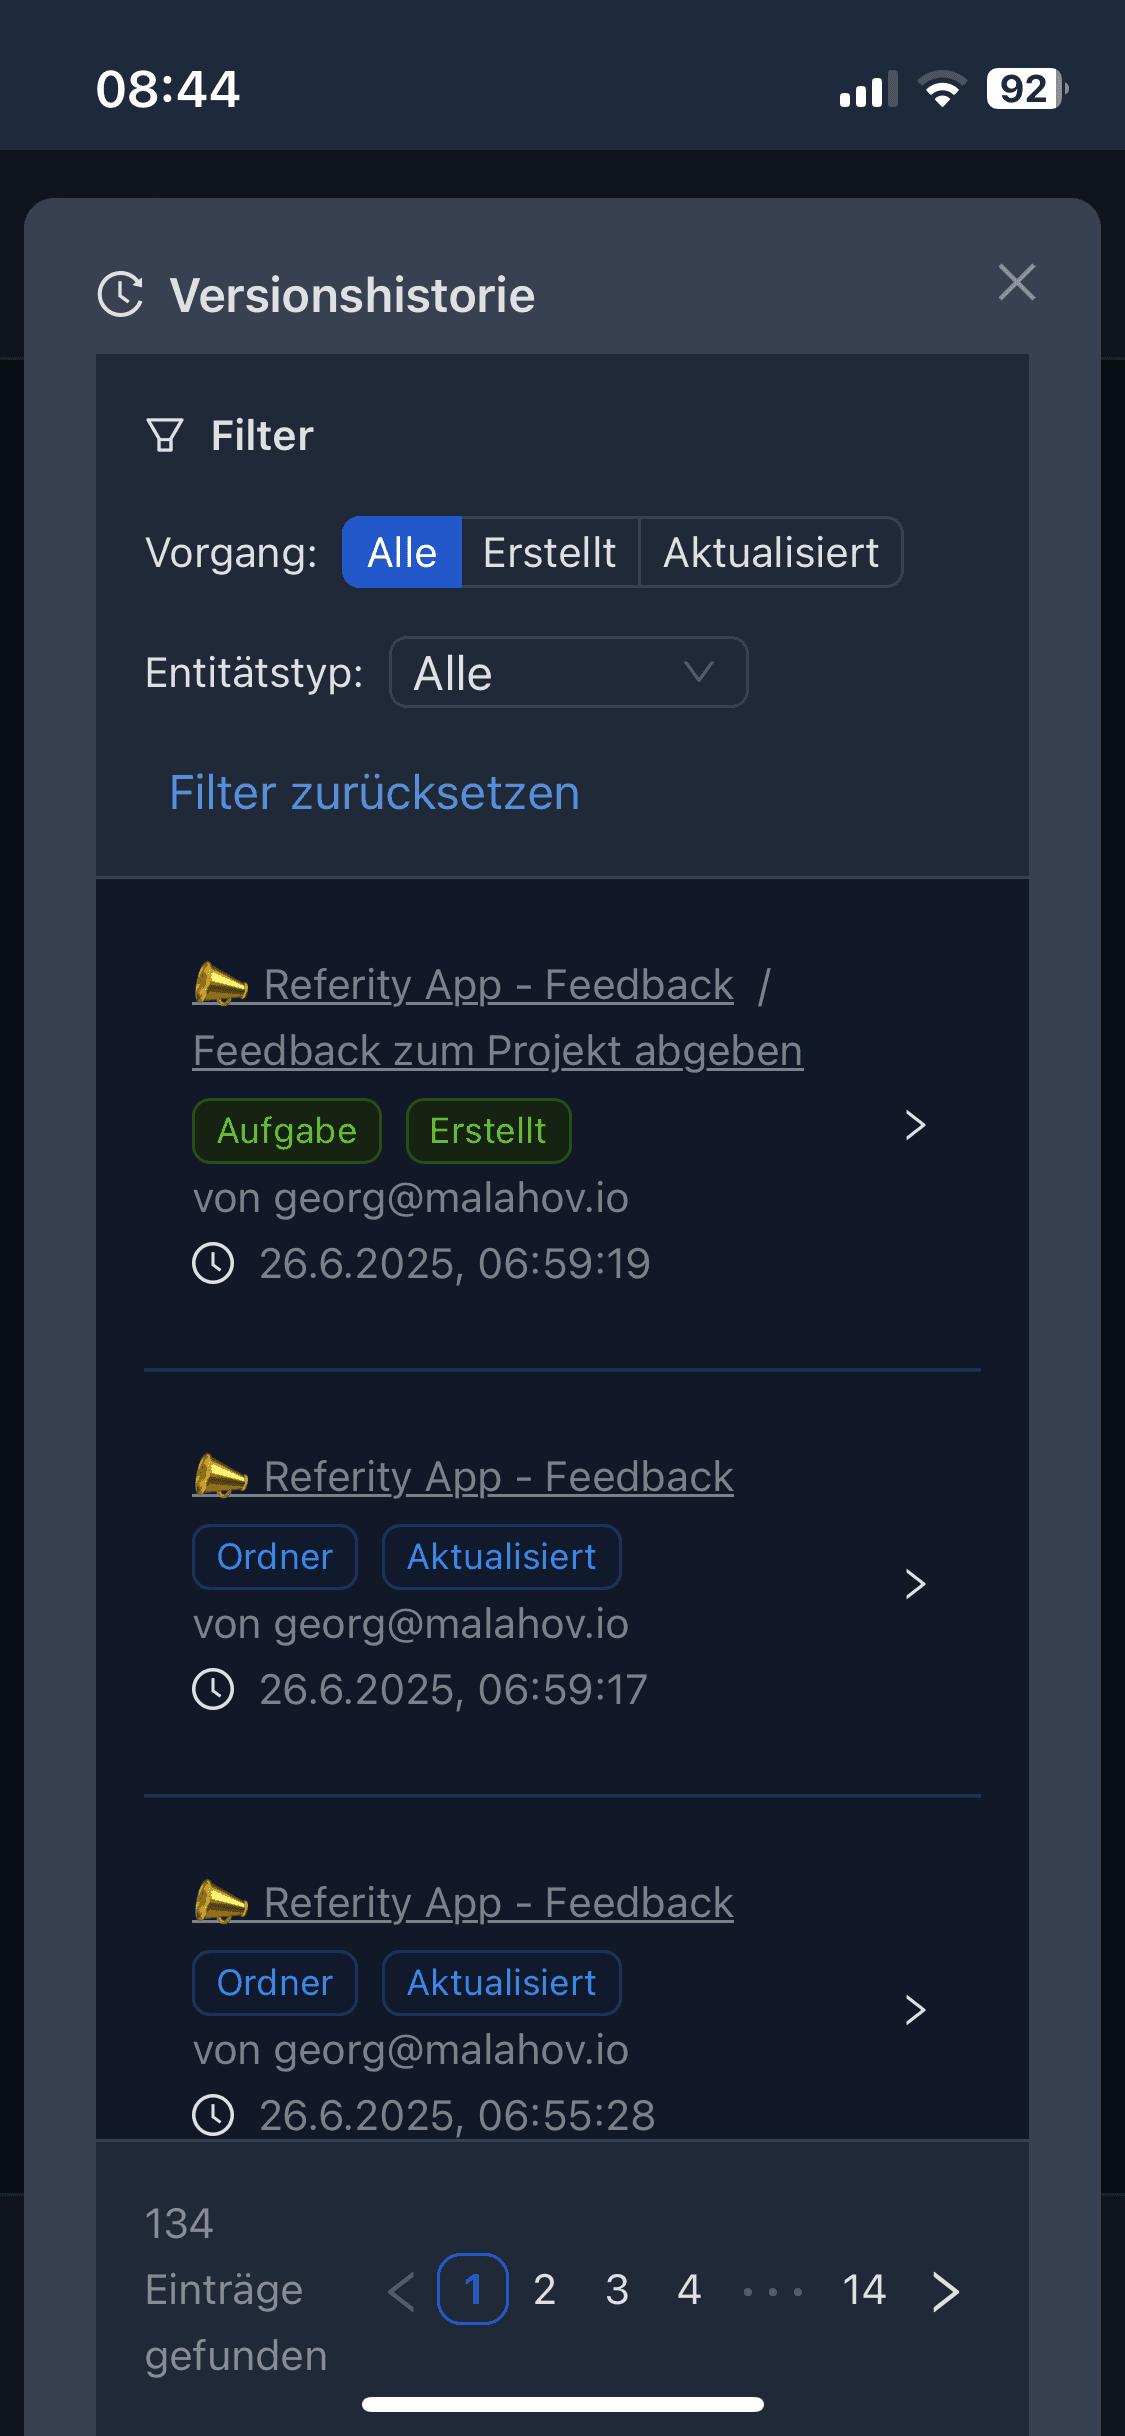1125x2436 pixels.
Task: Open the Feedback zum Projekt abgeben link
Action: click(497, 1051)
